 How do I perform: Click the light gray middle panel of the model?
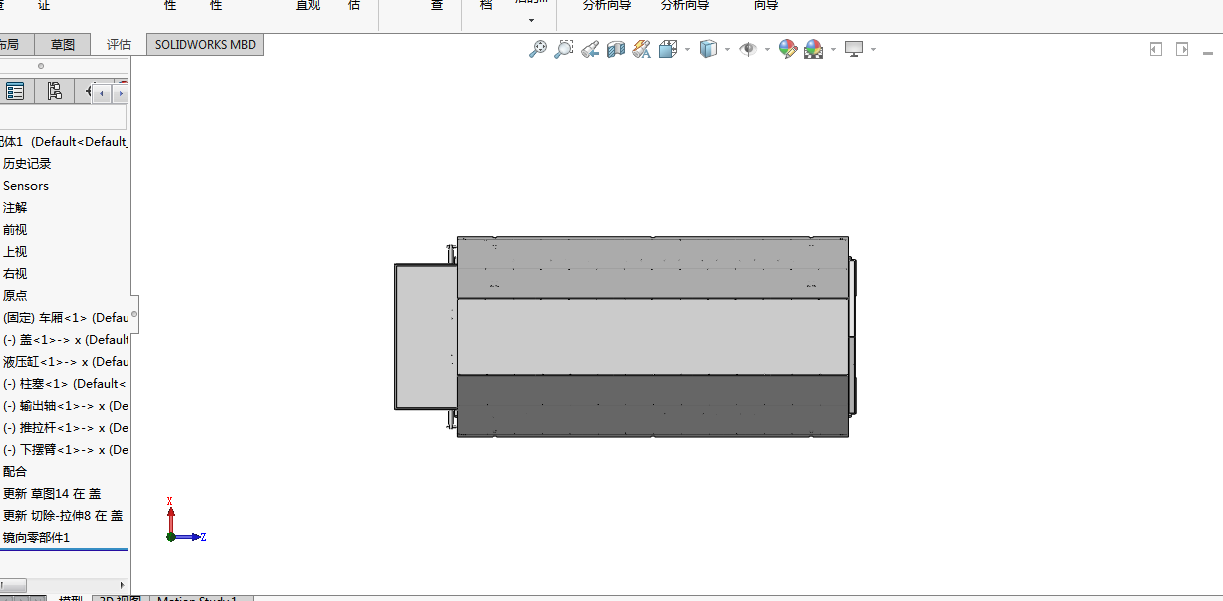click(x=652, y=337)
